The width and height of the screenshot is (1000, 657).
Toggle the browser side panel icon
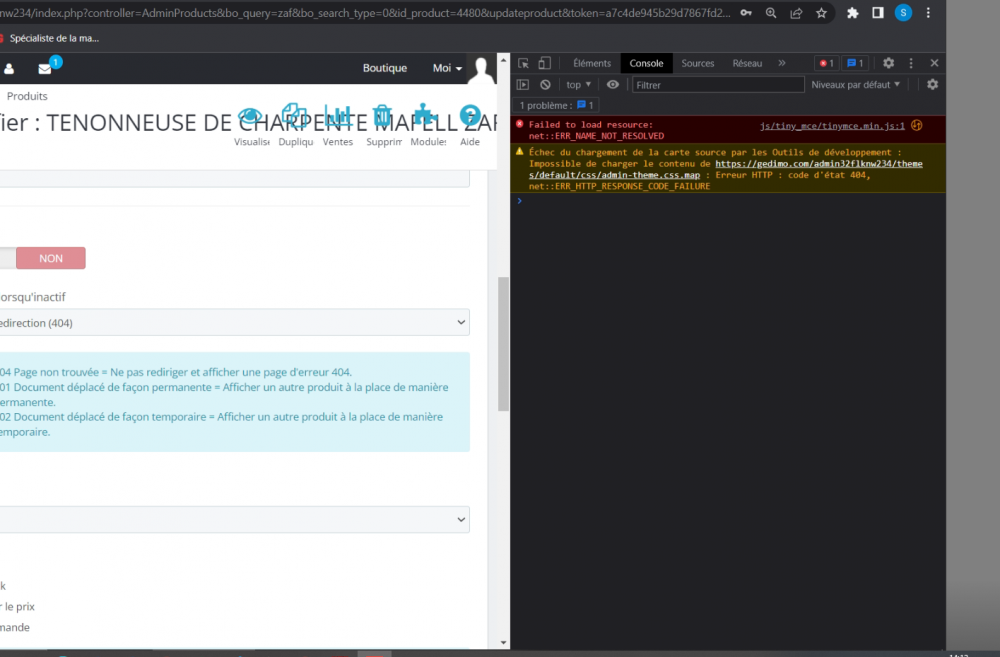click(x=878, y=13)
